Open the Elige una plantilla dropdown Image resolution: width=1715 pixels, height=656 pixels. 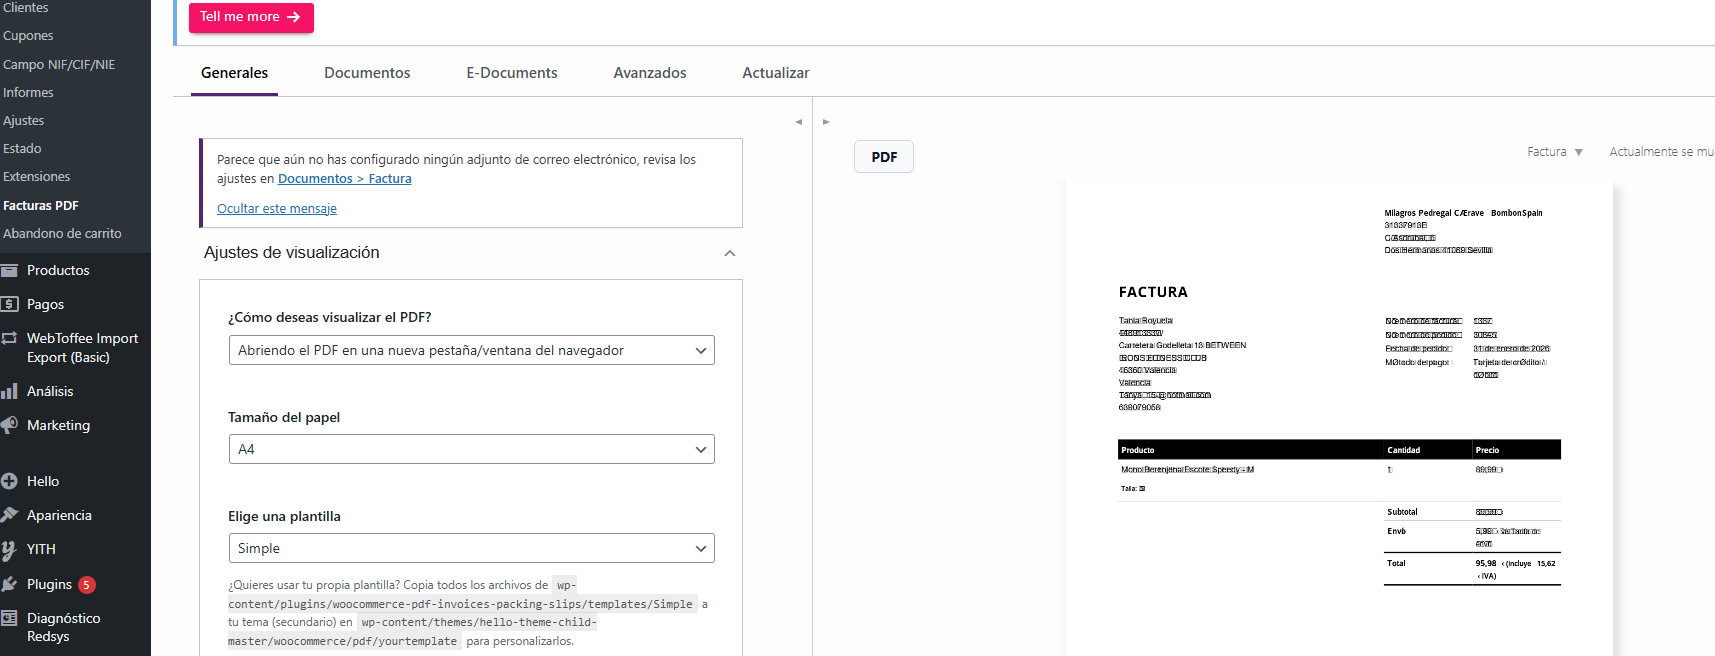(x=471, y=548)
